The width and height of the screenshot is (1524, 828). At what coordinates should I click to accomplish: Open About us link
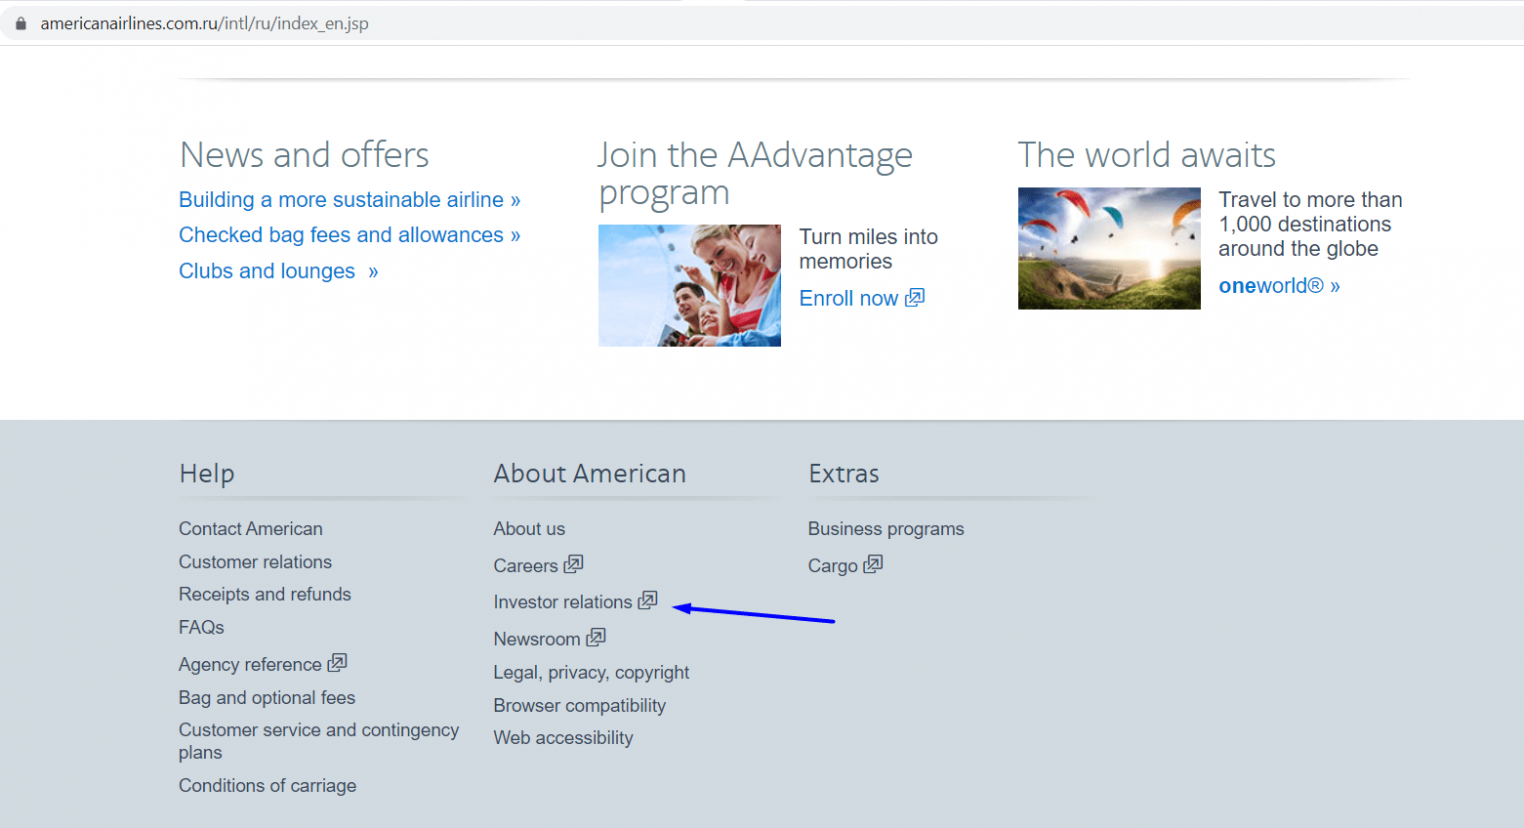point(529,529)
